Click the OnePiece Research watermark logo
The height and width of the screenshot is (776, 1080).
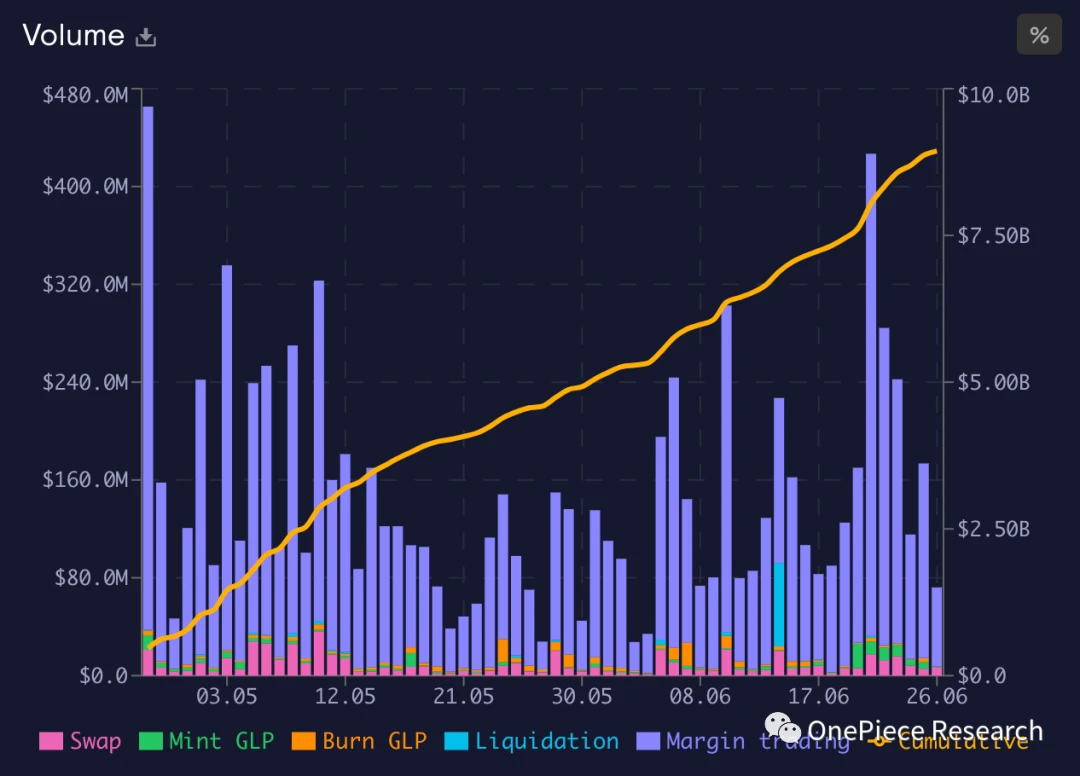click(783, 728)
